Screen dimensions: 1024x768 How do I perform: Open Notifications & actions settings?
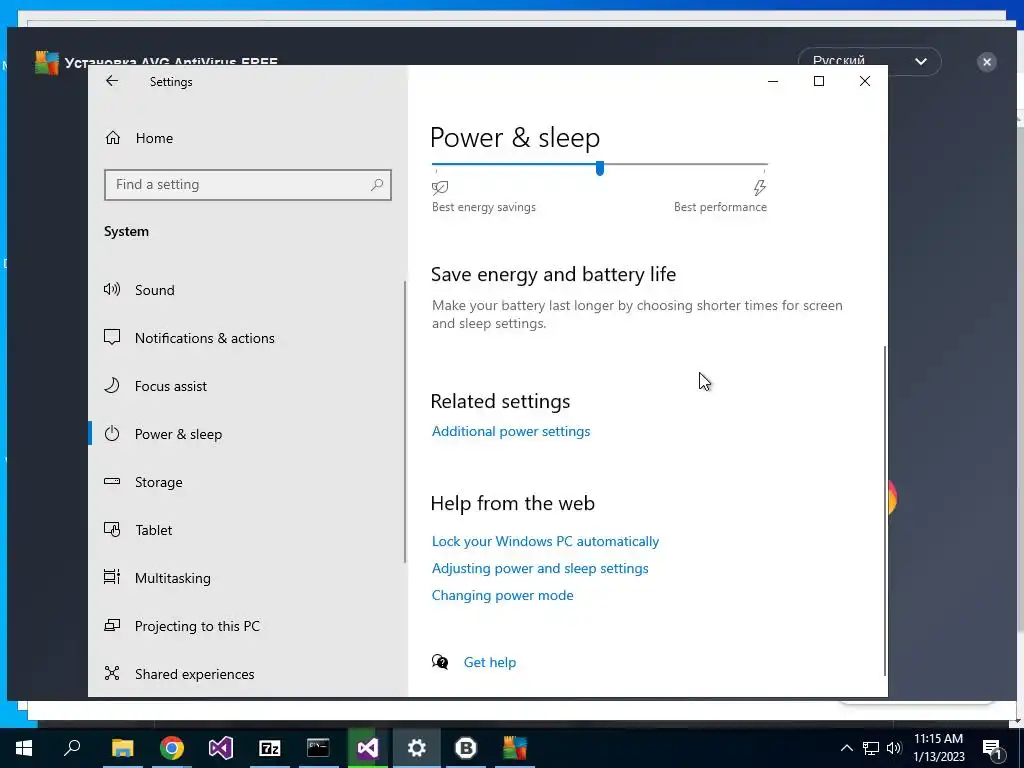(x=204, y=338)
